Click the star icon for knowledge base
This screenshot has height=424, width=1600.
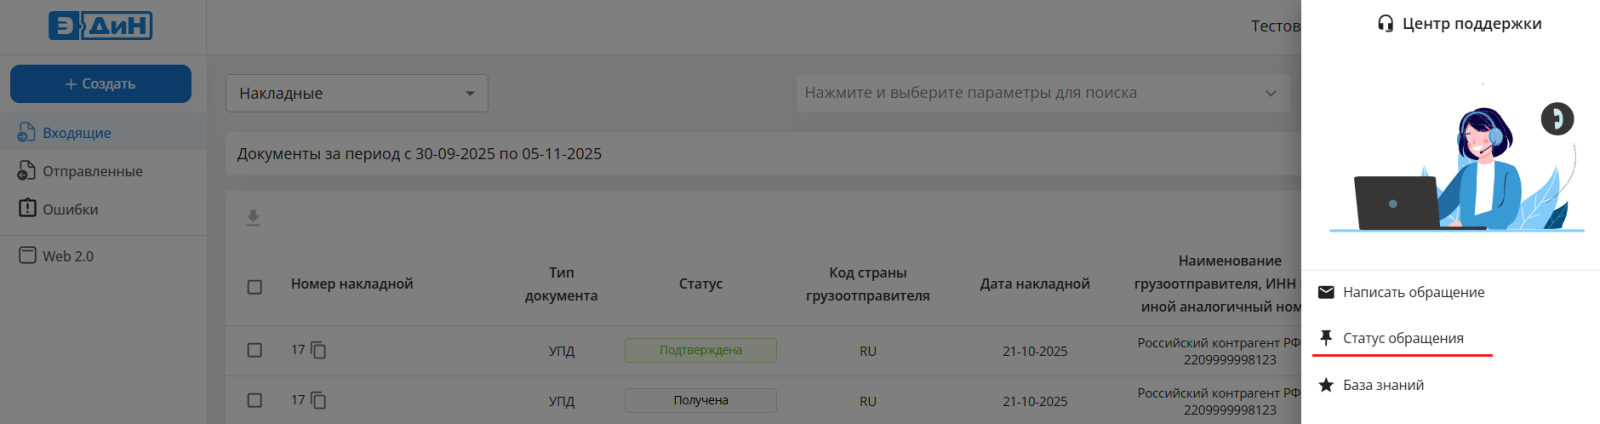[1326, 385]
